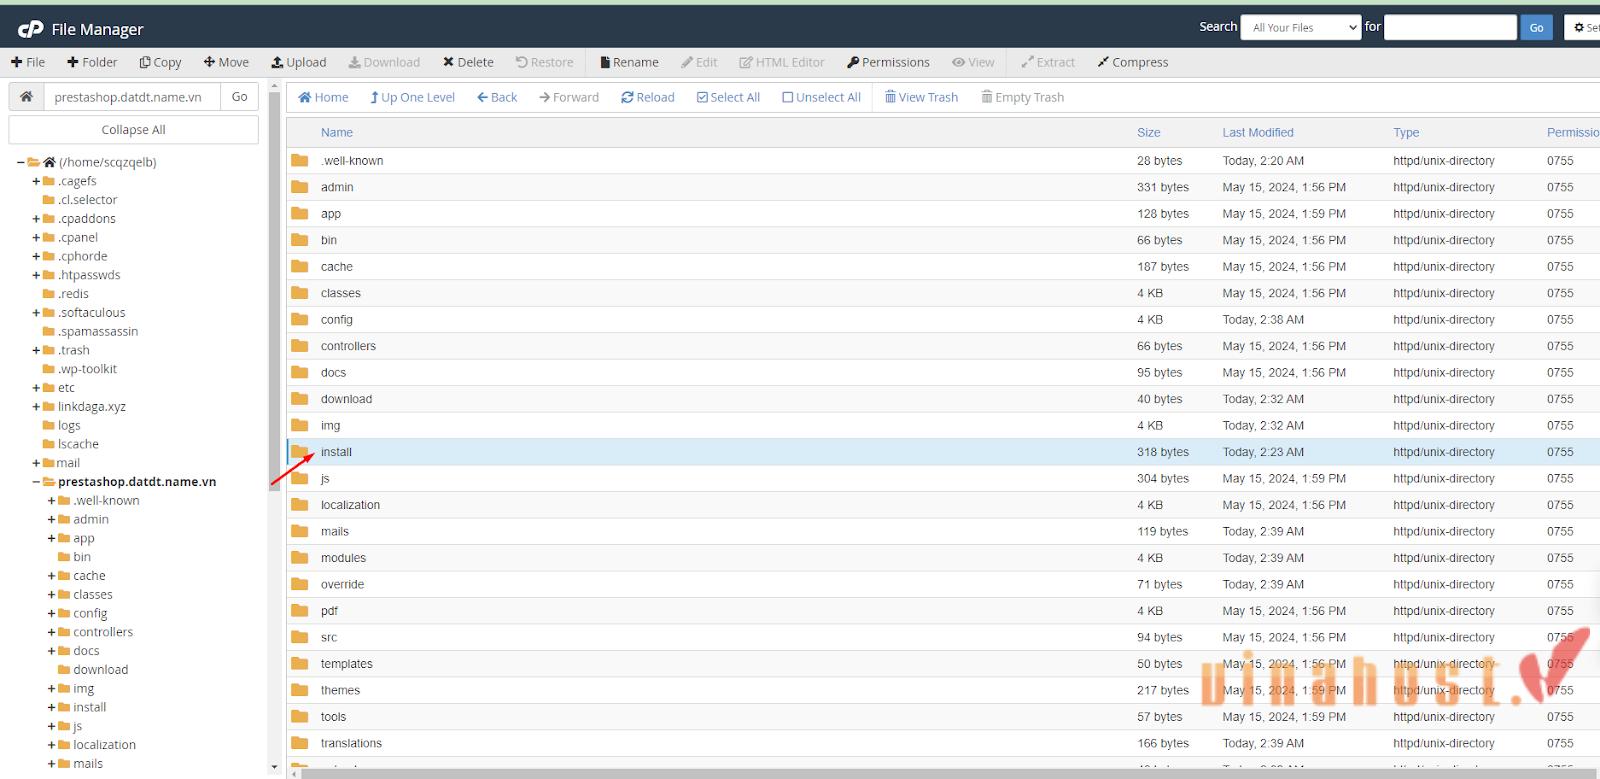1600x779 pixels.
Task: Click View Trash
Action: click(921, 97)
